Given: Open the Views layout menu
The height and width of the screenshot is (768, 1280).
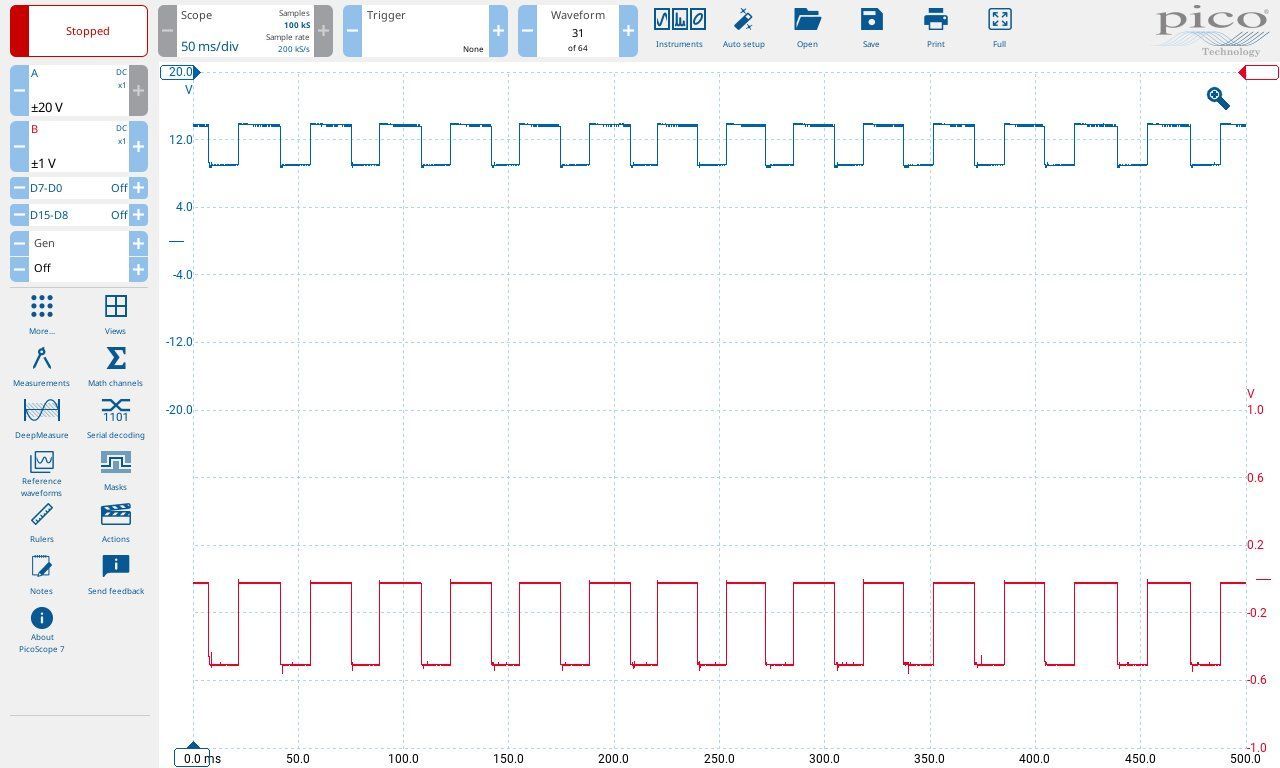Looking at the screenshot, I should click(115, 313).
